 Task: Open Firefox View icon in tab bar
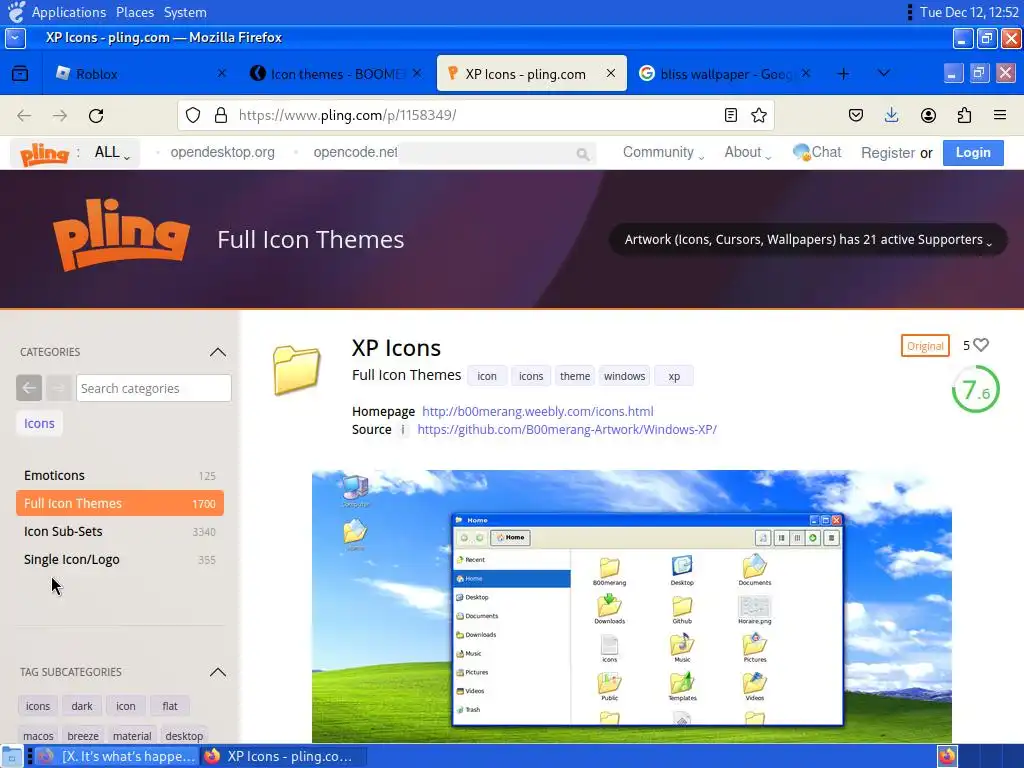20,74
